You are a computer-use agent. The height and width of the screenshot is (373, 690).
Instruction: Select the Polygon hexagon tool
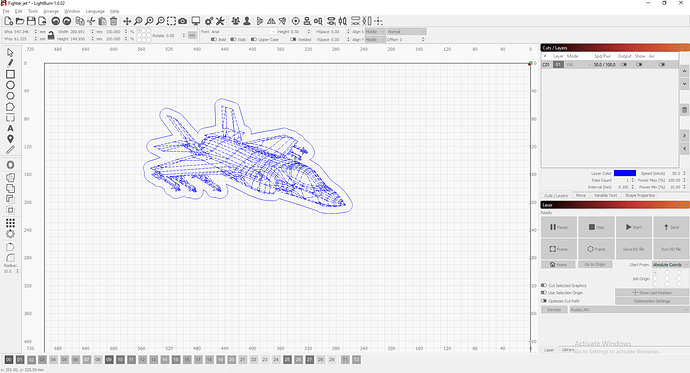coord(10,96)
